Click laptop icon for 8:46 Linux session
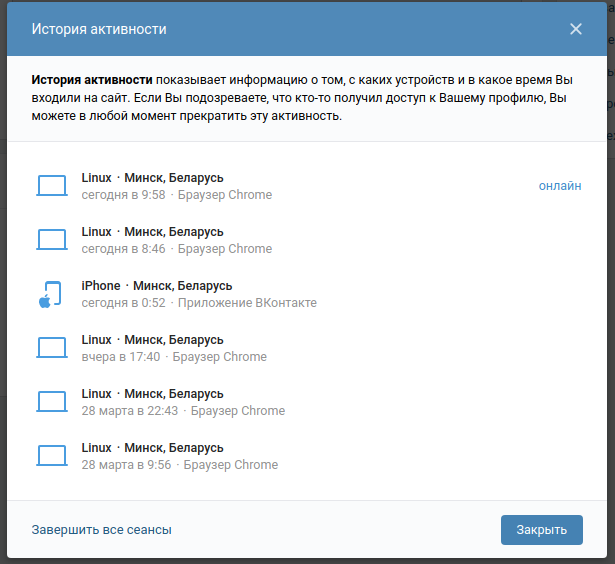Screen dimensions: 615x564 51,240
